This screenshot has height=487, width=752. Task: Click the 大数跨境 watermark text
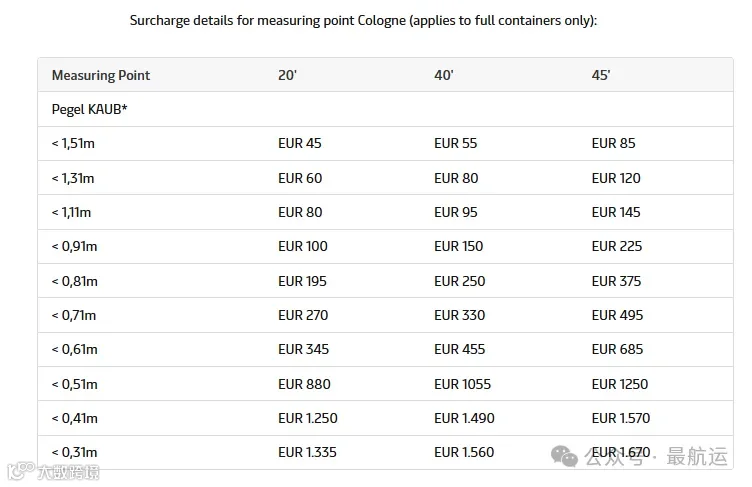click(x=69, y=473)
